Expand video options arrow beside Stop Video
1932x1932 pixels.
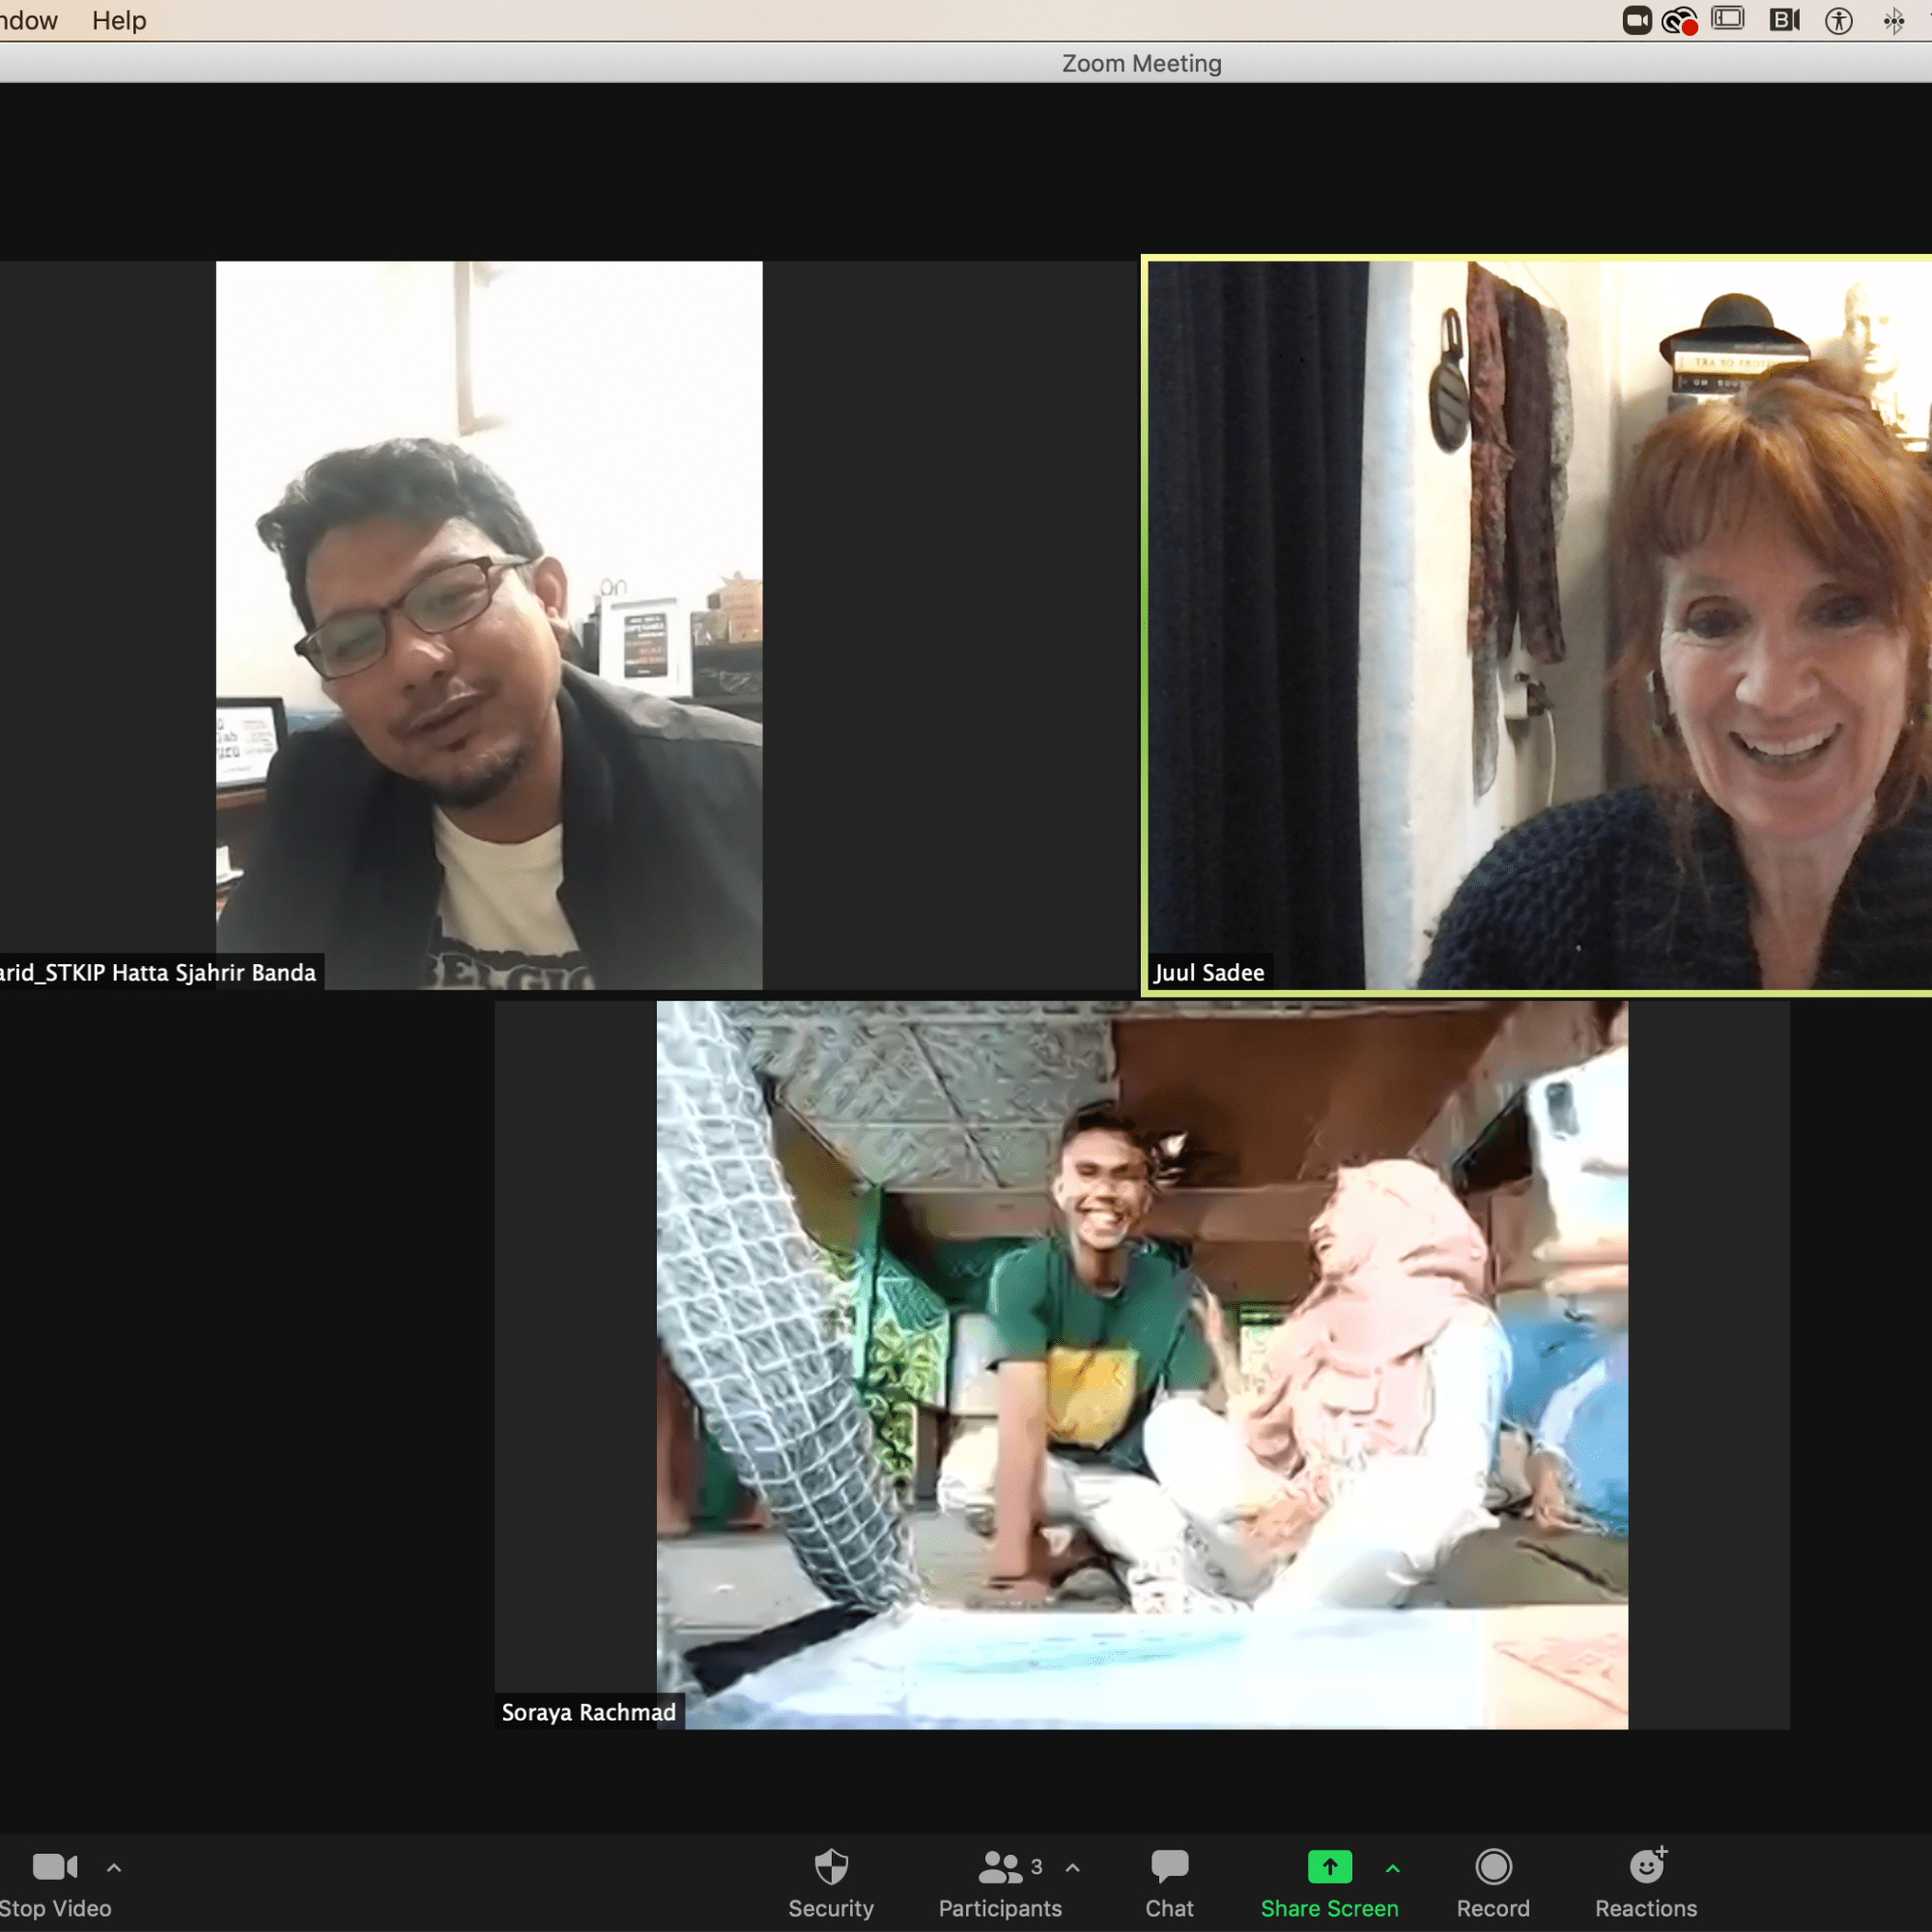pyautogui.click(x=114, y=1867)
